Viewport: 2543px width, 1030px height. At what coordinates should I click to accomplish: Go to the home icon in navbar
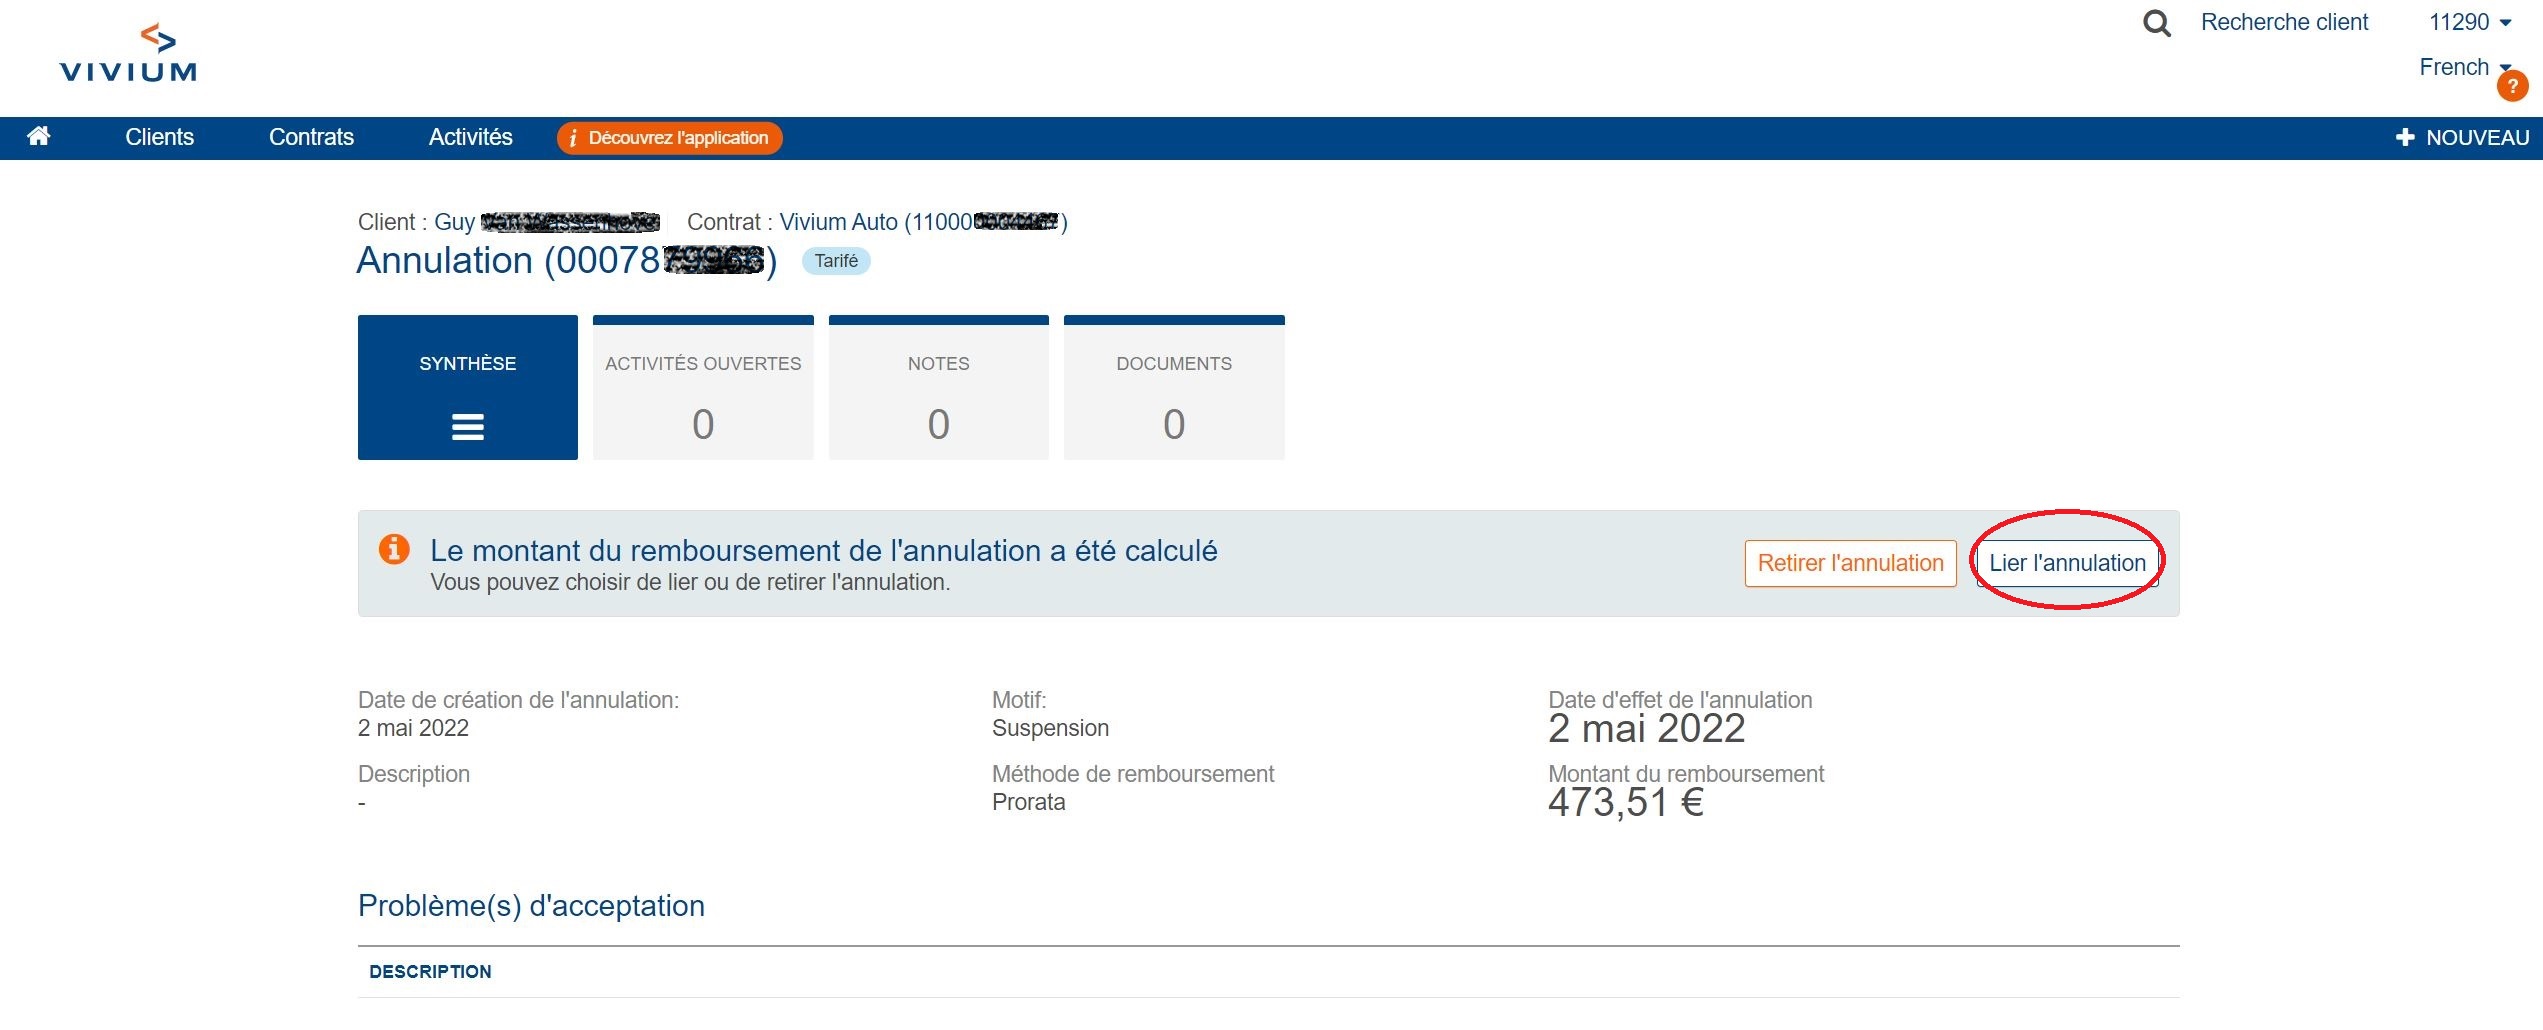click(39, 136)
